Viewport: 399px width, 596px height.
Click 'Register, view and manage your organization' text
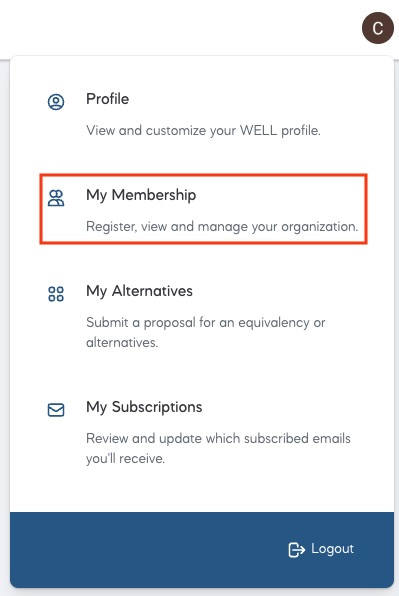coord(222,227)
